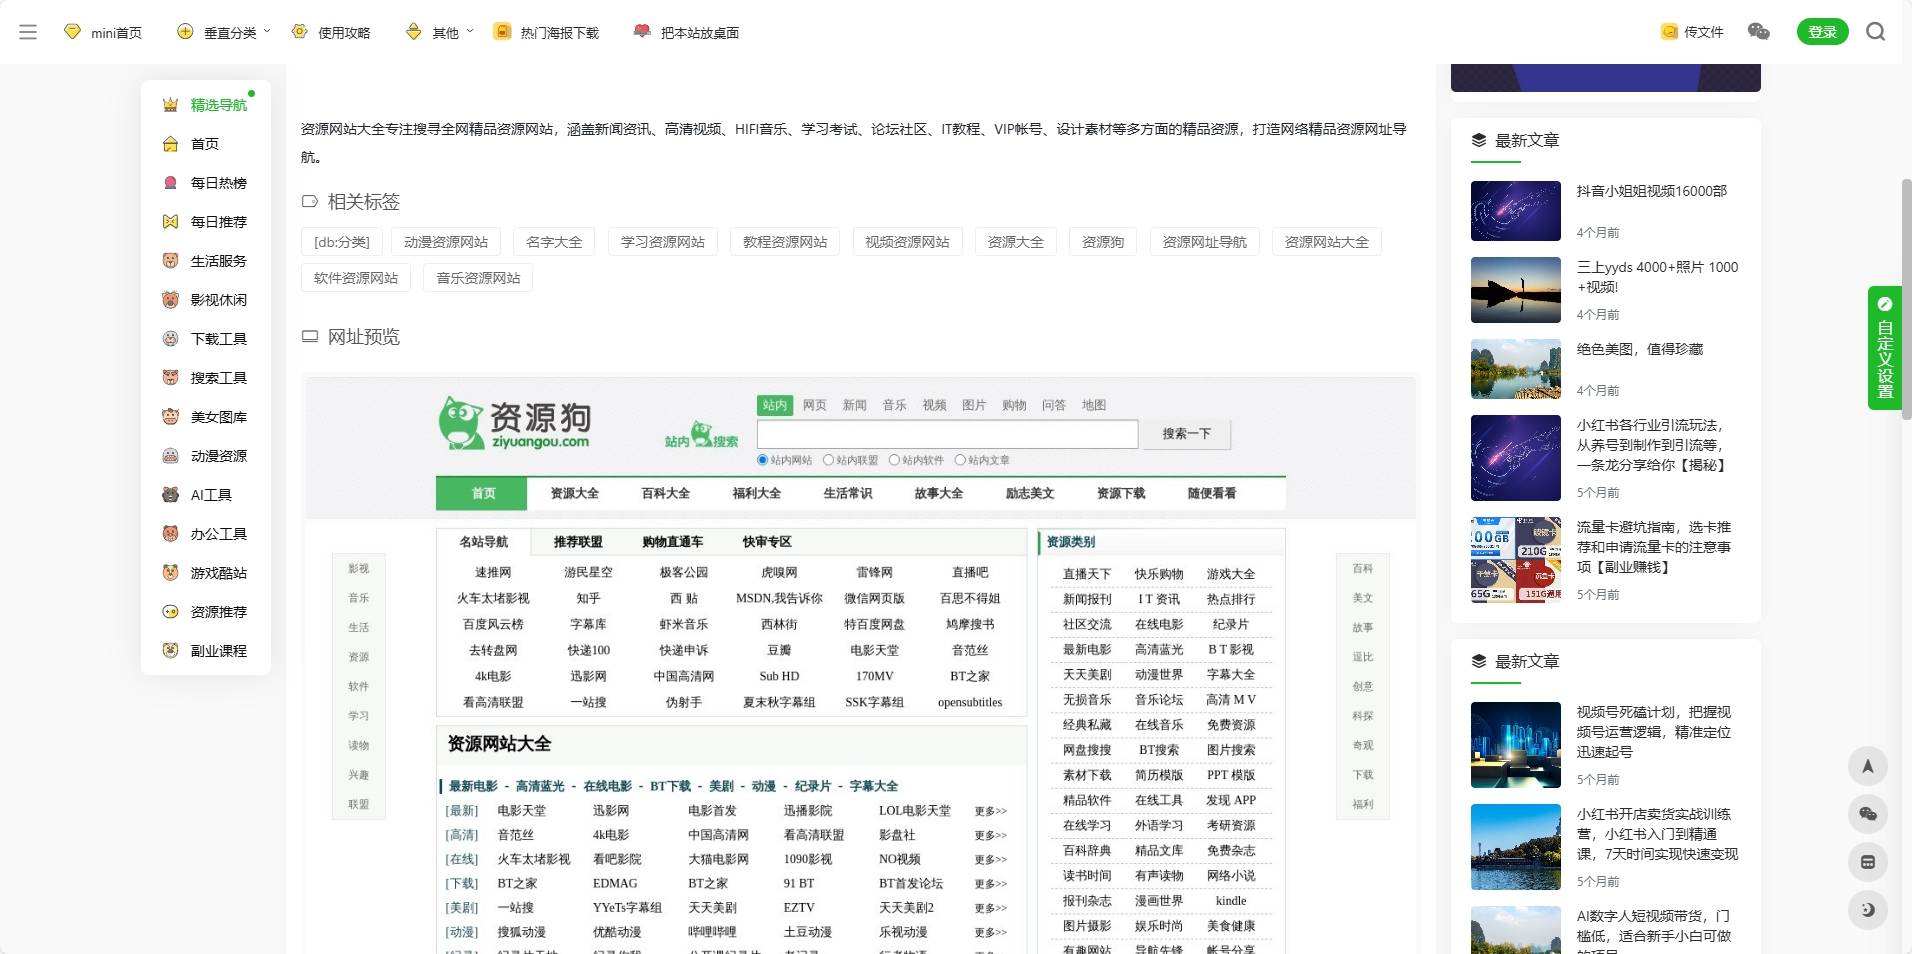Click the icon beside 下载工具
Viewport: 1912px width, 954px height.
click(x=170, y=339)
